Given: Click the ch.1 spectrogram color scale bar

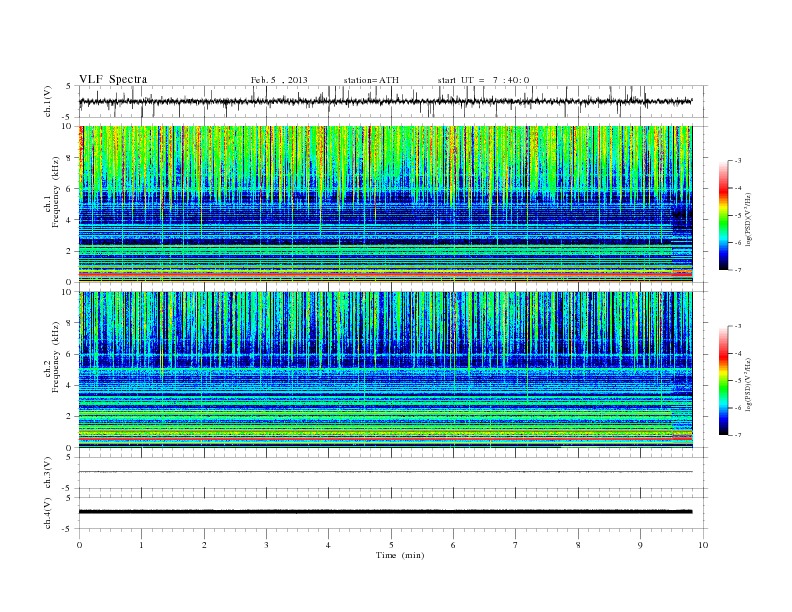Looking at the screenshot, I should coord(723,215).
